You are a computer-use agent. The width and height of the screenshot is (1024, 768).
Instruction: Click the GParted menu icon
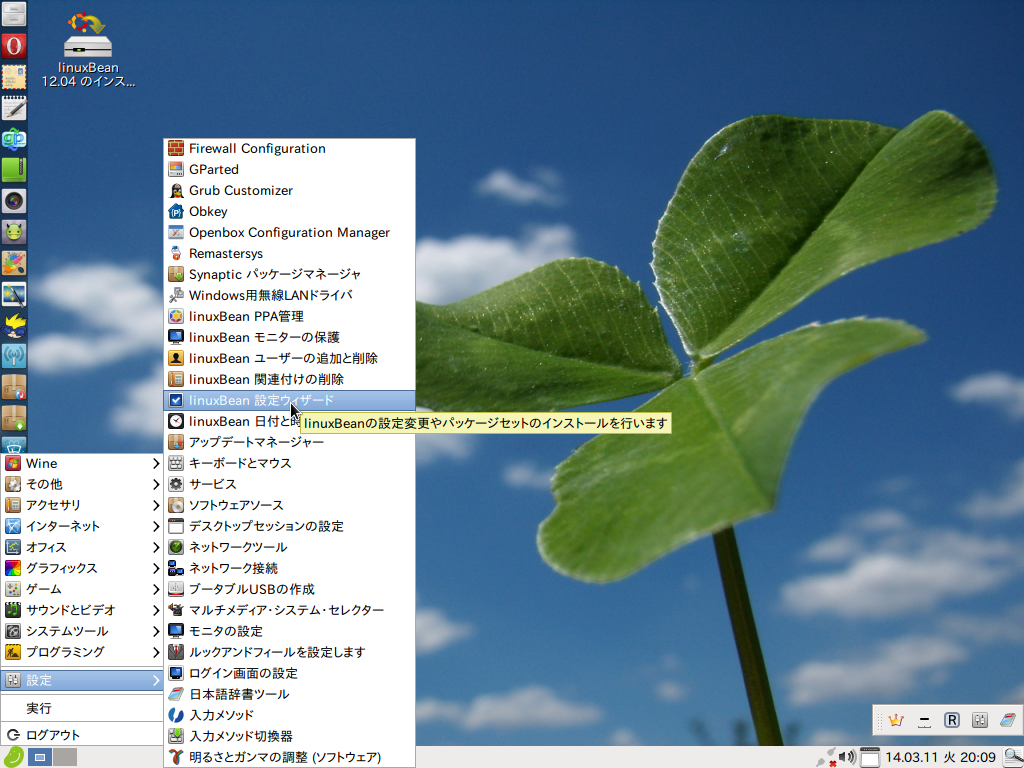[176, 169]
